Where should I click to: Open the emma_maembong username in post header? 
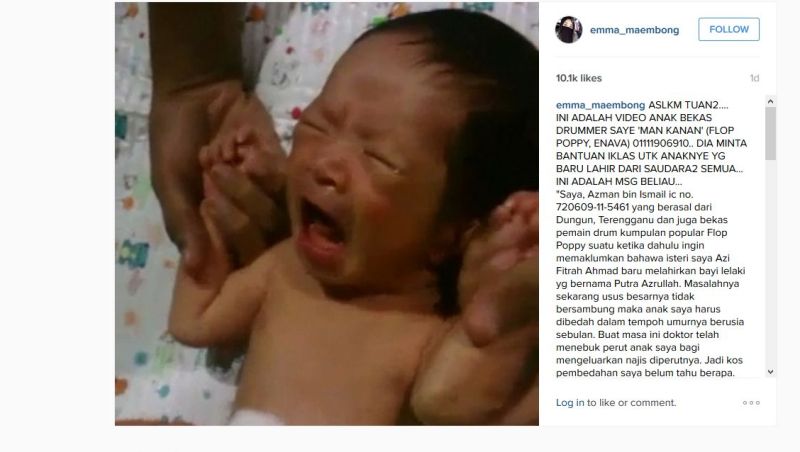coord(634,30)
